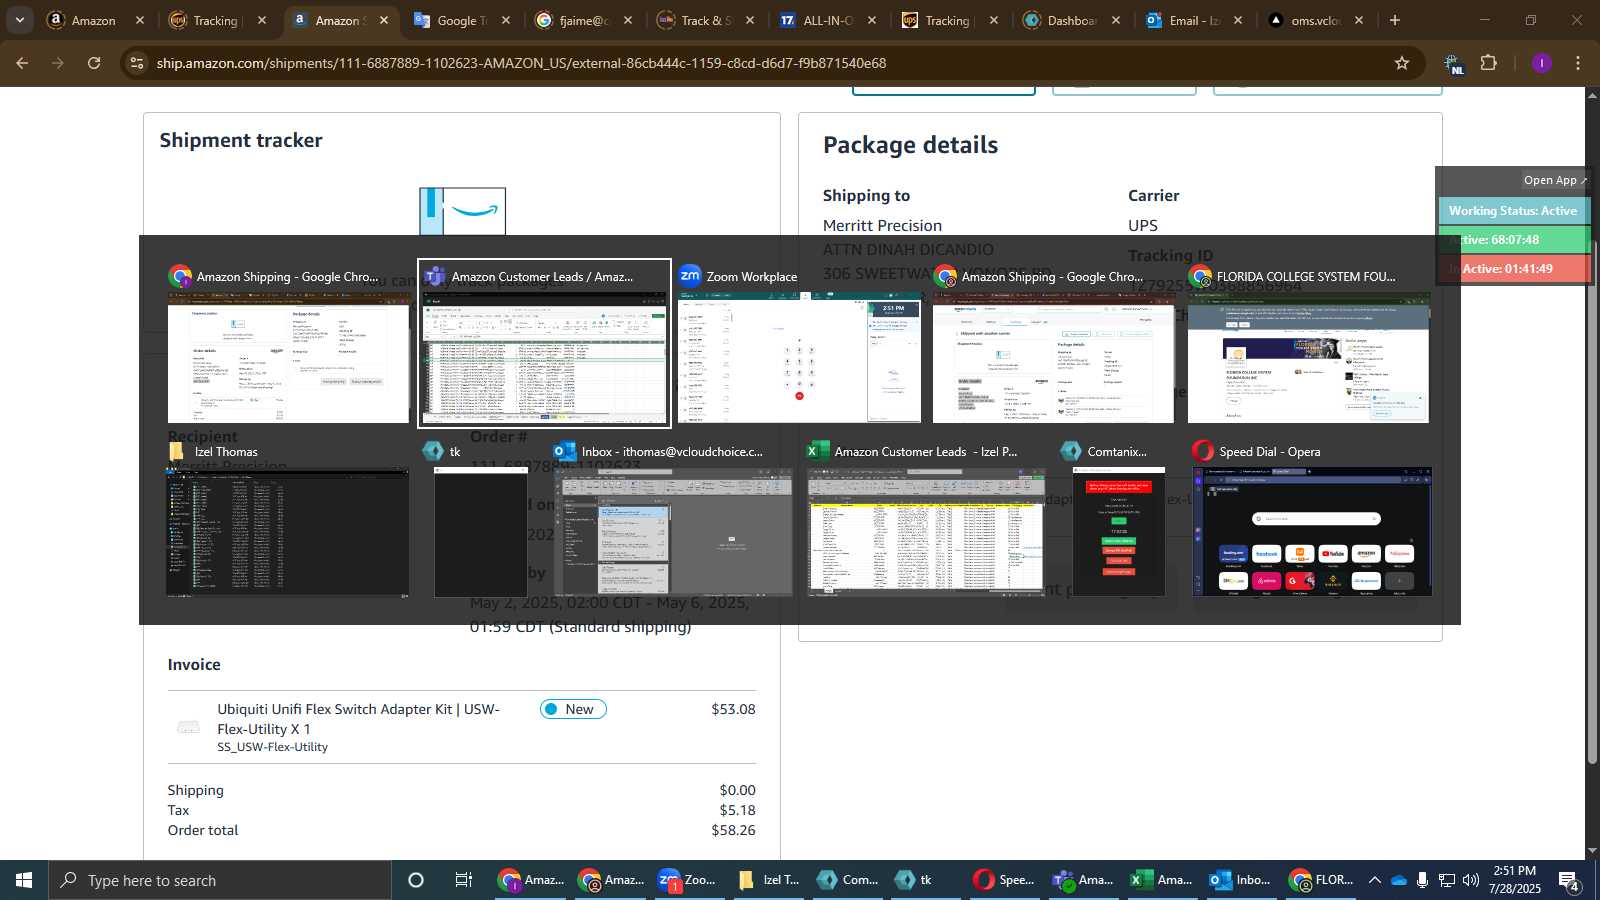1600x900 pixels.
Task: Switch to tk window thumbnail
Action: [480, 518]
